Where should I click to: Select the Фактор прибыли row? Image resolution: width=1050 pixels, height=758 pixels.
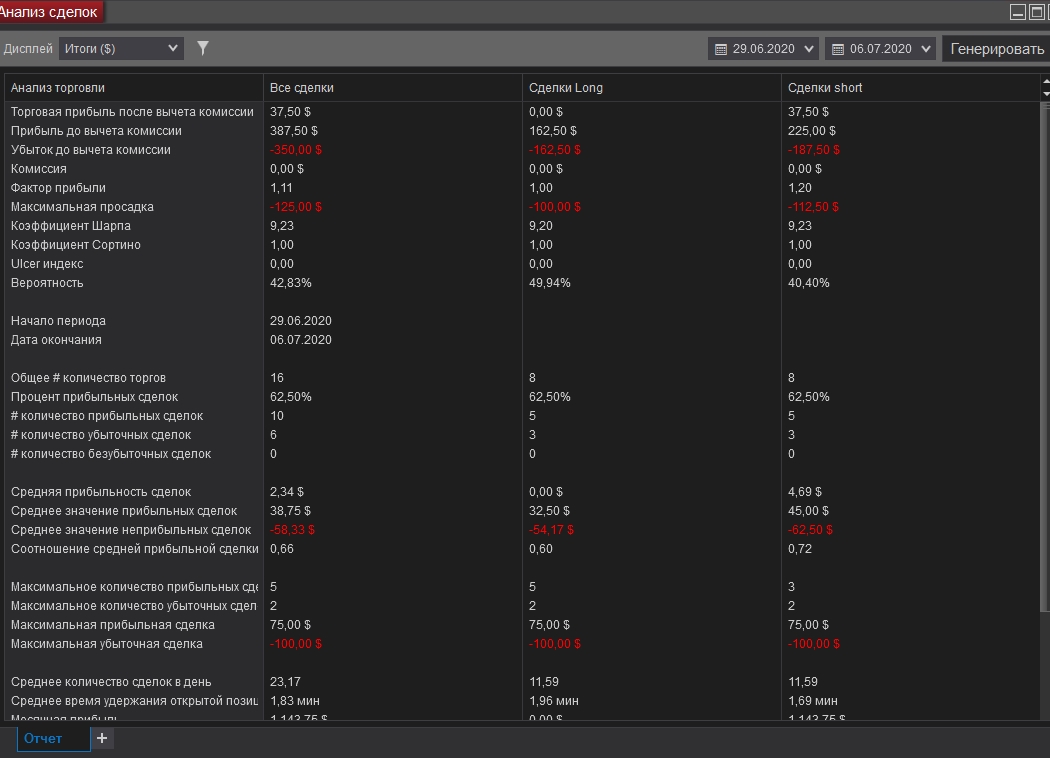pos(58,188)
